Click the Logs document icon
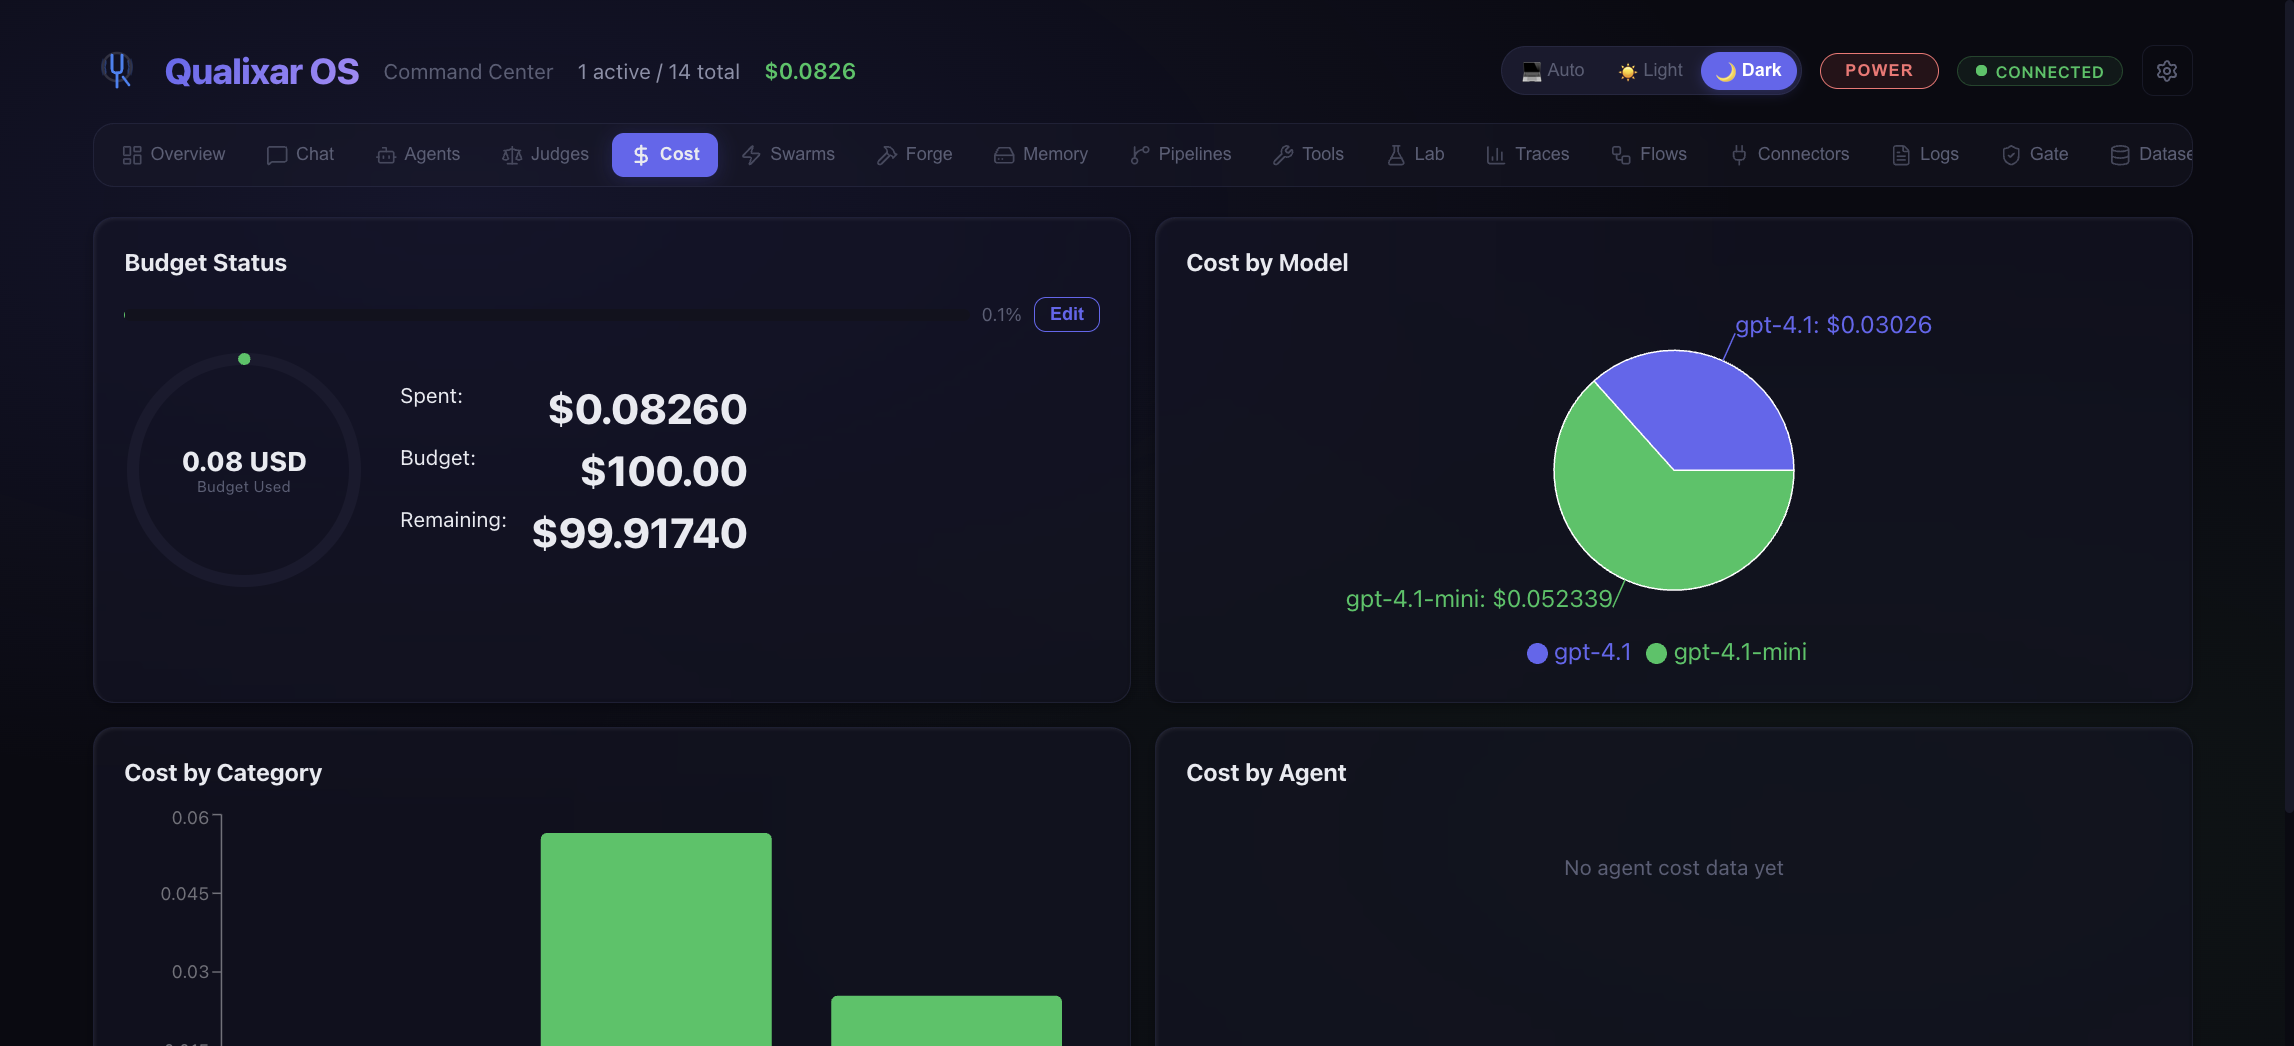 [x=1901, y=155]
